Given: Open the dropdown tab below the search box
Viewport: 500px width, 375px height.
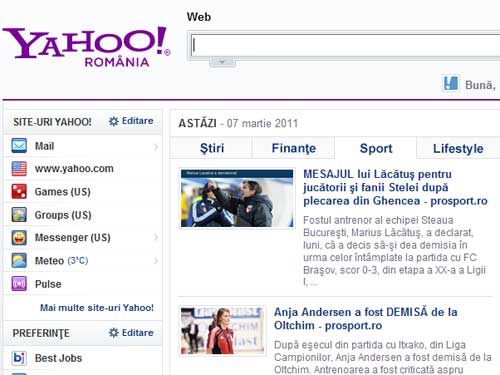Looking at the screenshot, I should click(222, 62).
